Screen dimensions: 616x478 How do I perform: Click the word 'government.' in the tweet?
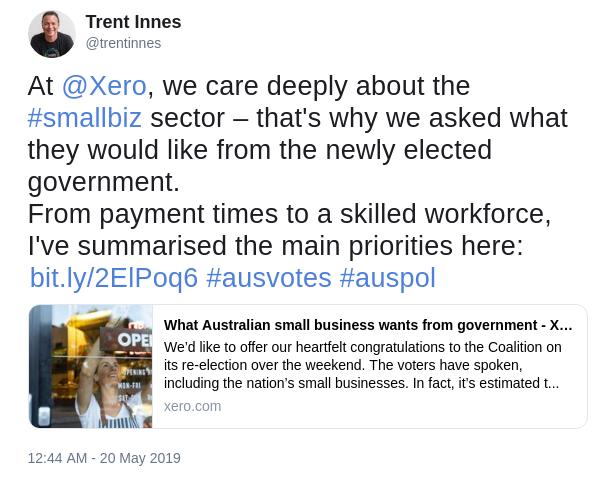tap(104, 182)
